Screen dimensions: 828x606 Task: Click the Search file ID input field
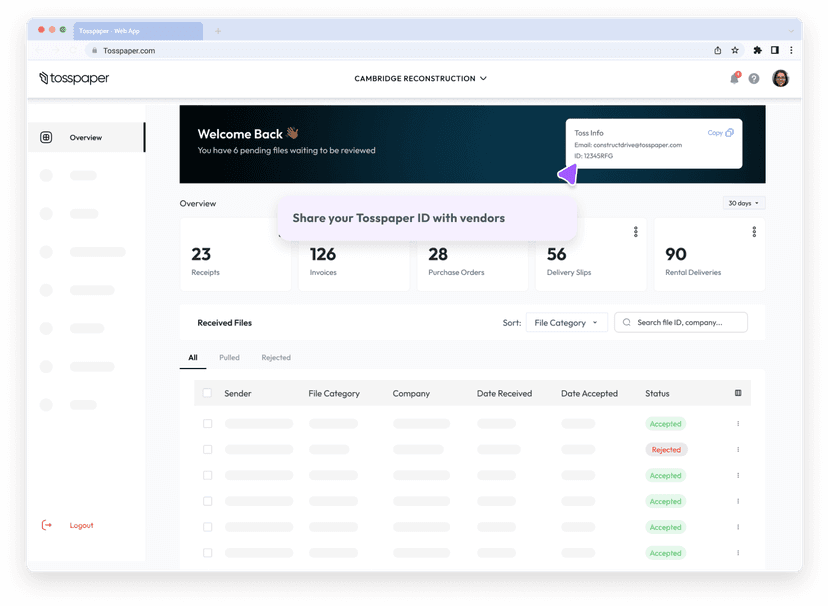coord(681,322)
